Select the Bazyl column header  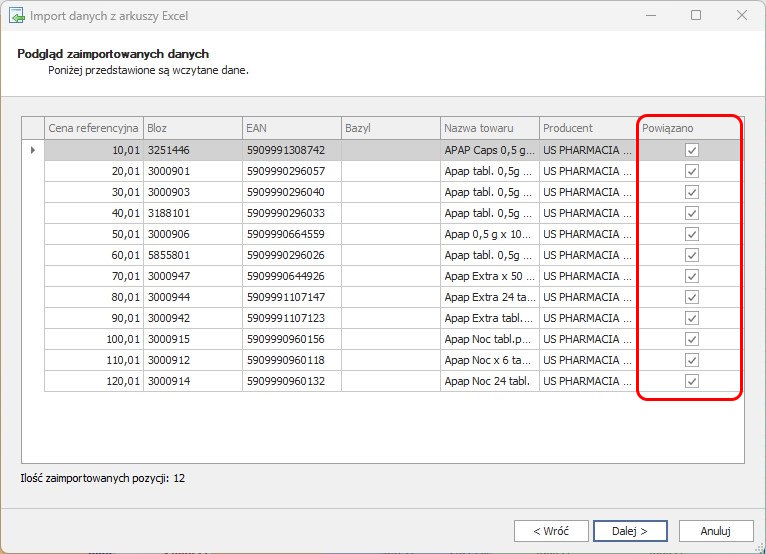click(389, 128)
